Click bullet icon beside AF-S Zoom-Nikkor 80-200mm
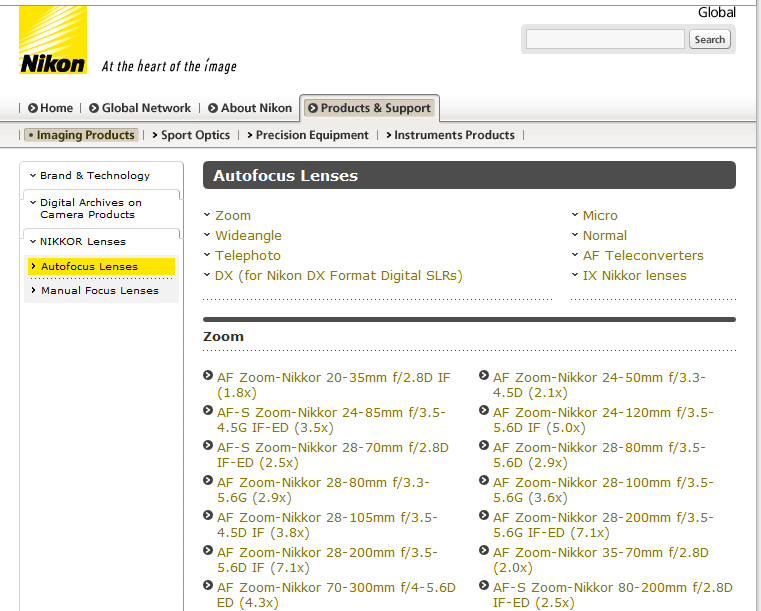Image resolution: width=761 pixels, height=611 pixels. 484,586
